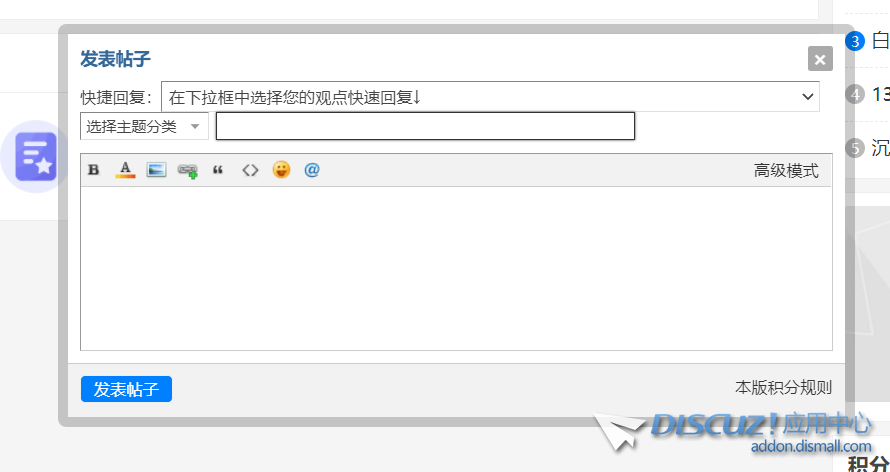890x472 pixels.
Task: Submit with the blue 发表帖子 button
Action: [126, 389]
